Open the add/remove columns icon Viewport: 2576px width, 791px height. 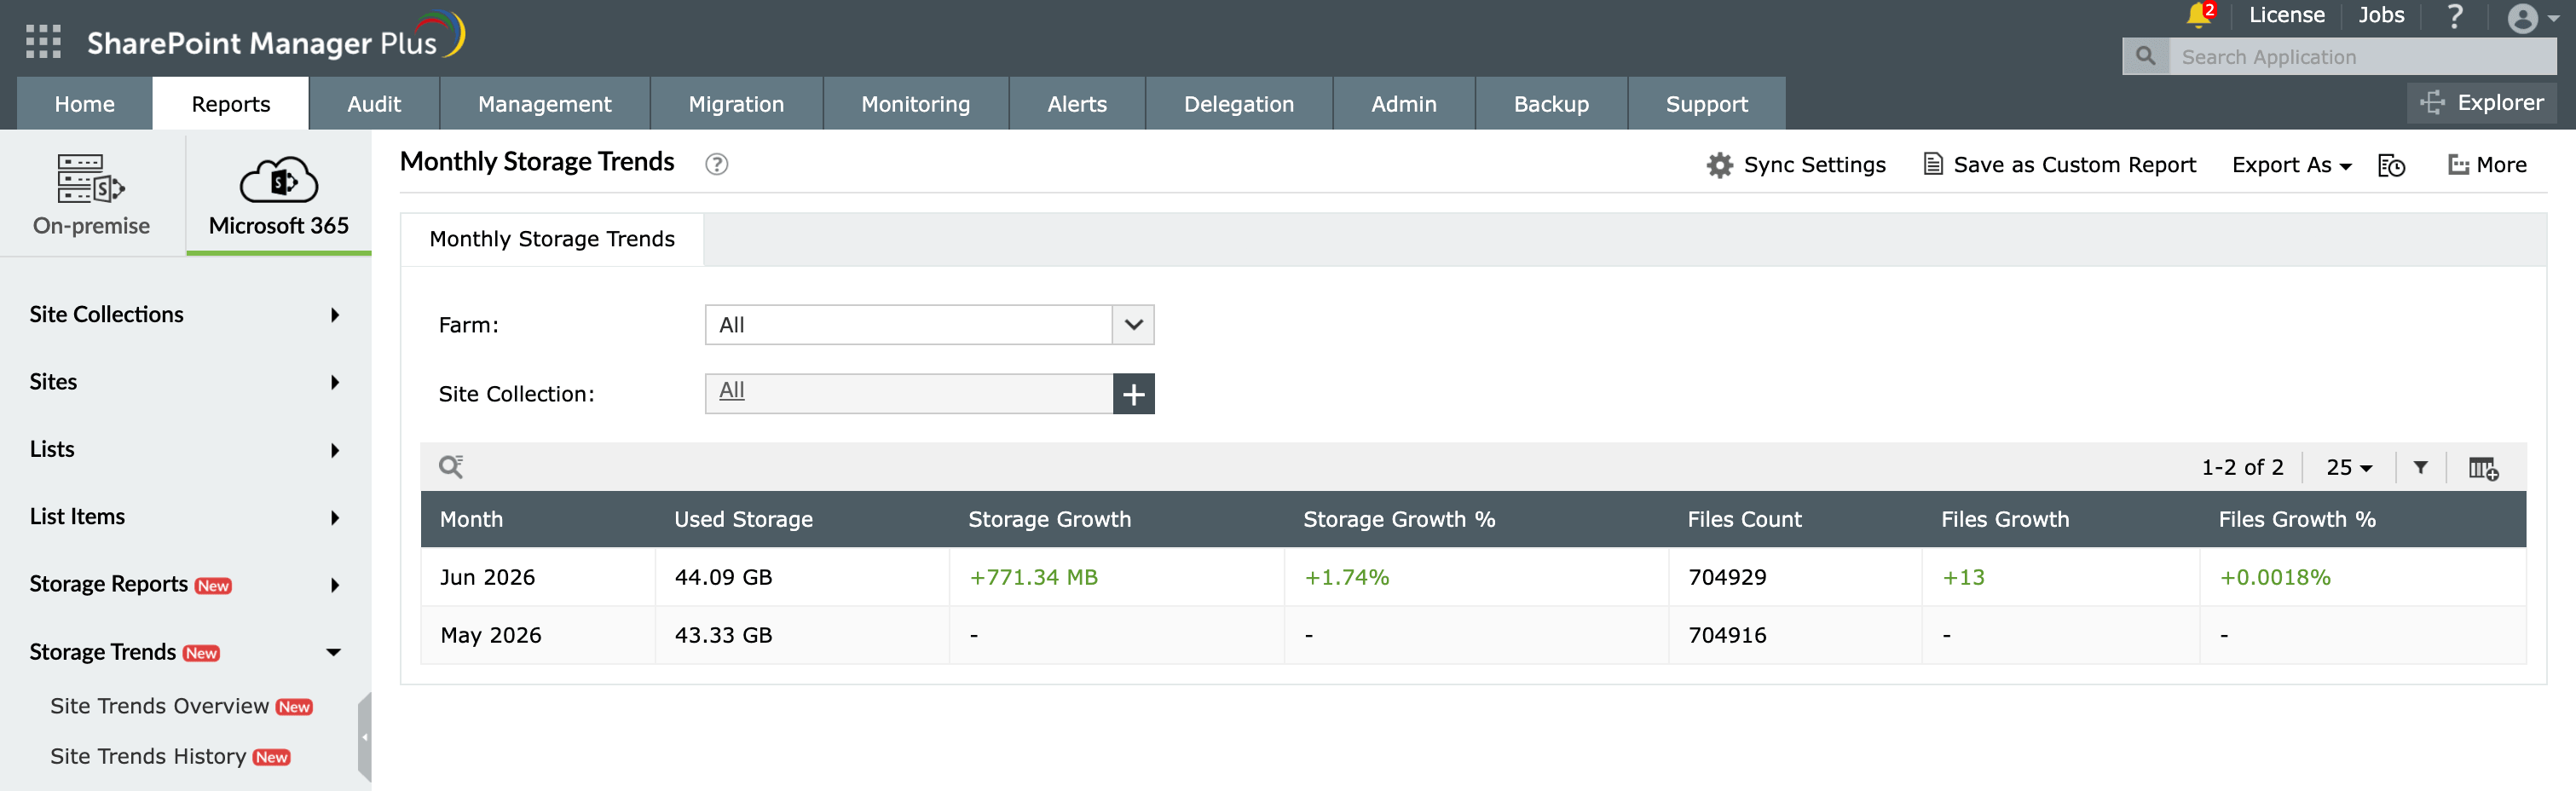[x=2483, y=468]
